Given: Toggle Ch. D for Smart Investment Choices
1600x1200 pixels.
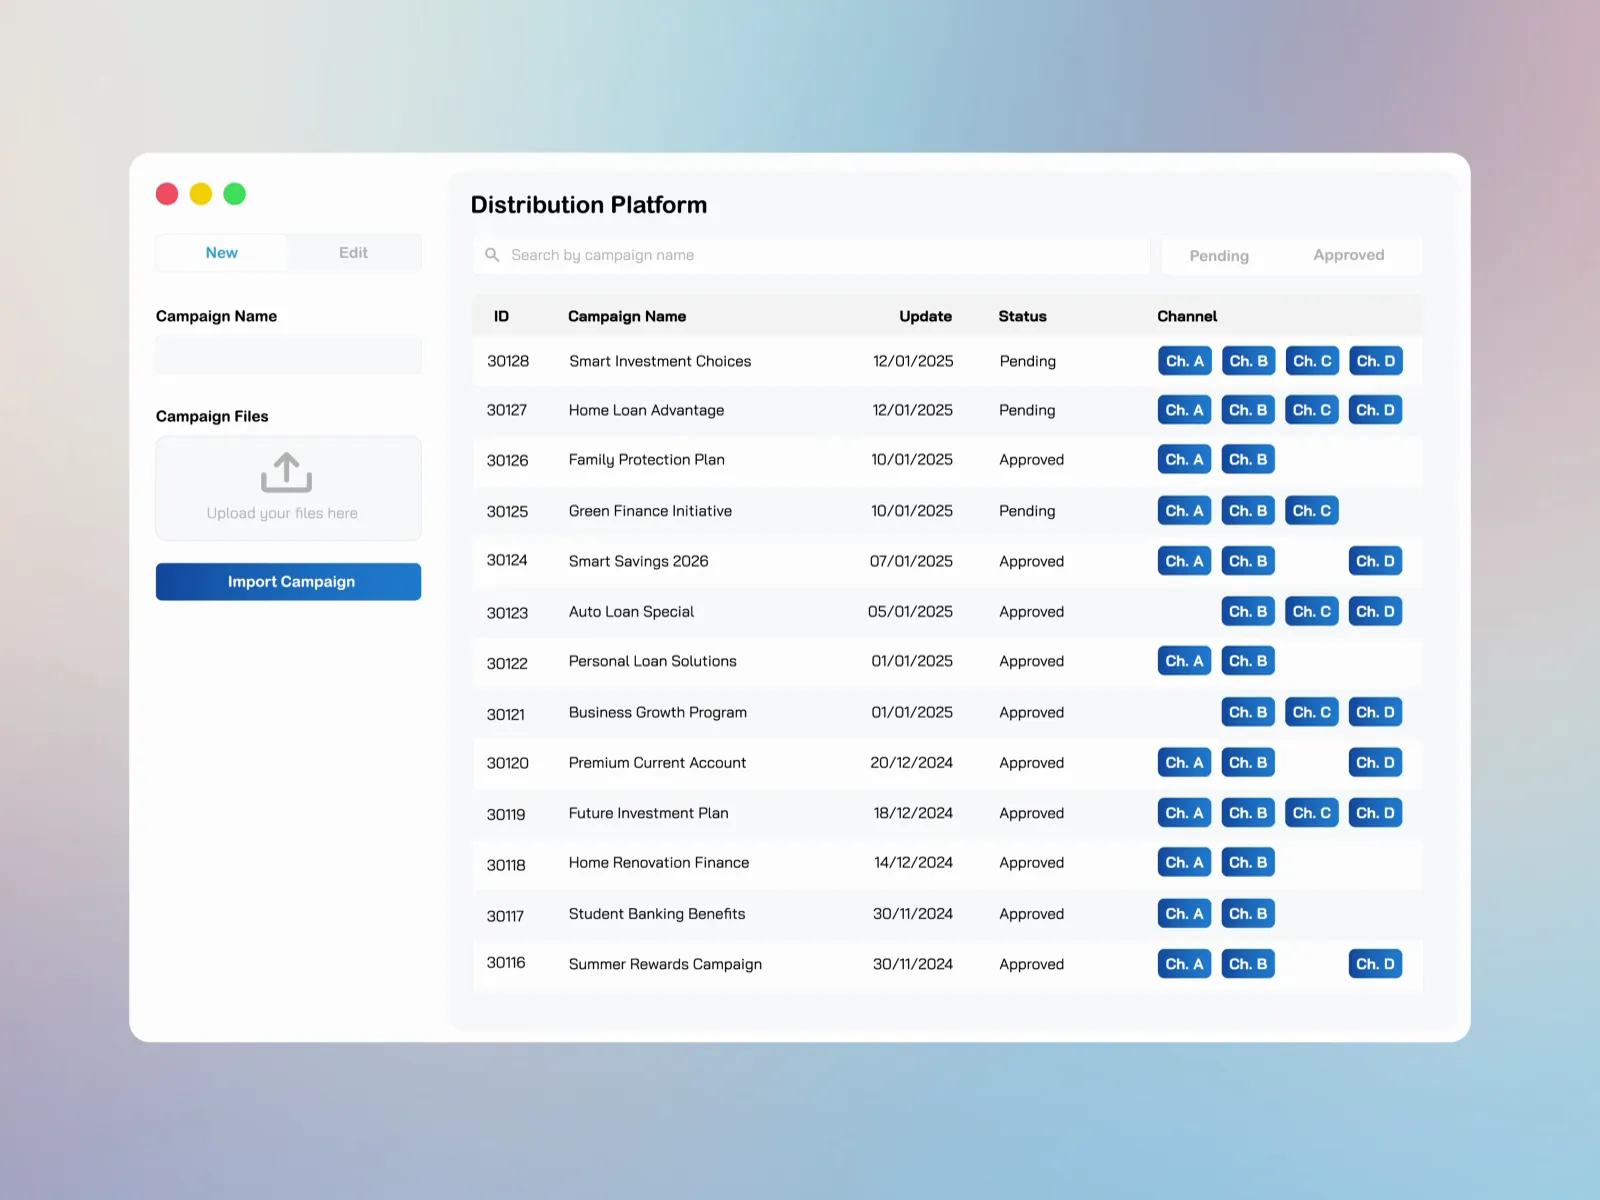Looking at the screenshot, I should coord(1376,361).
